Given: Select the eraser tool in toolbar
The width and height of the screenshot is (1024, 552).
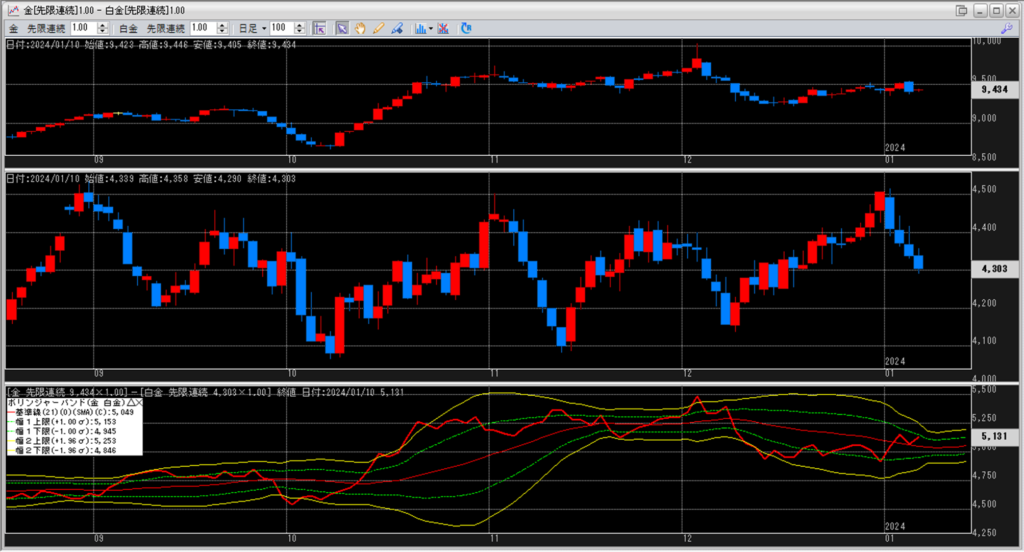Looking at the screenshot, I should pos(396,28).
